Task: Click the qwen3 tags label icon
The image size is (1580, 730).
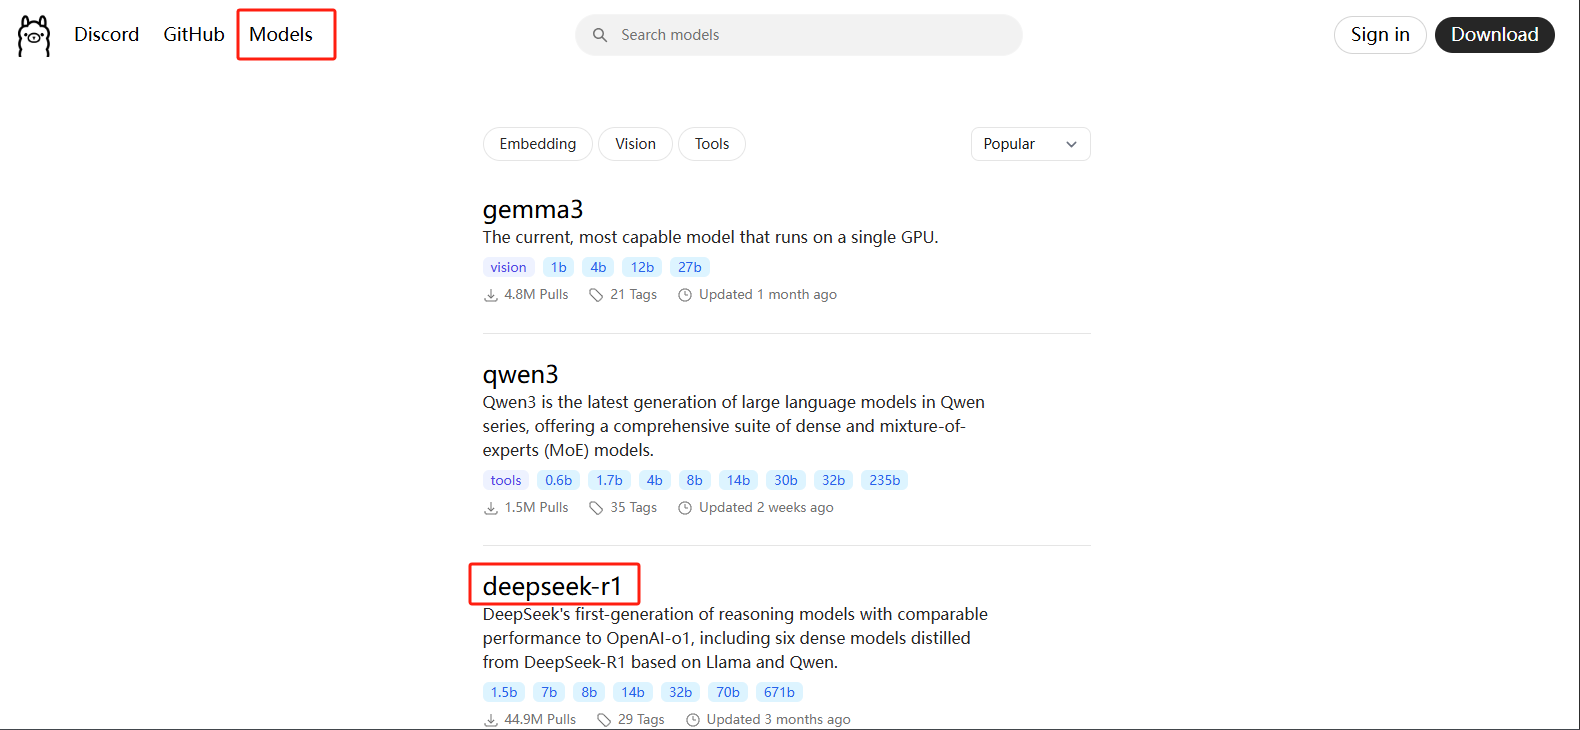Action: click(596, 508)
